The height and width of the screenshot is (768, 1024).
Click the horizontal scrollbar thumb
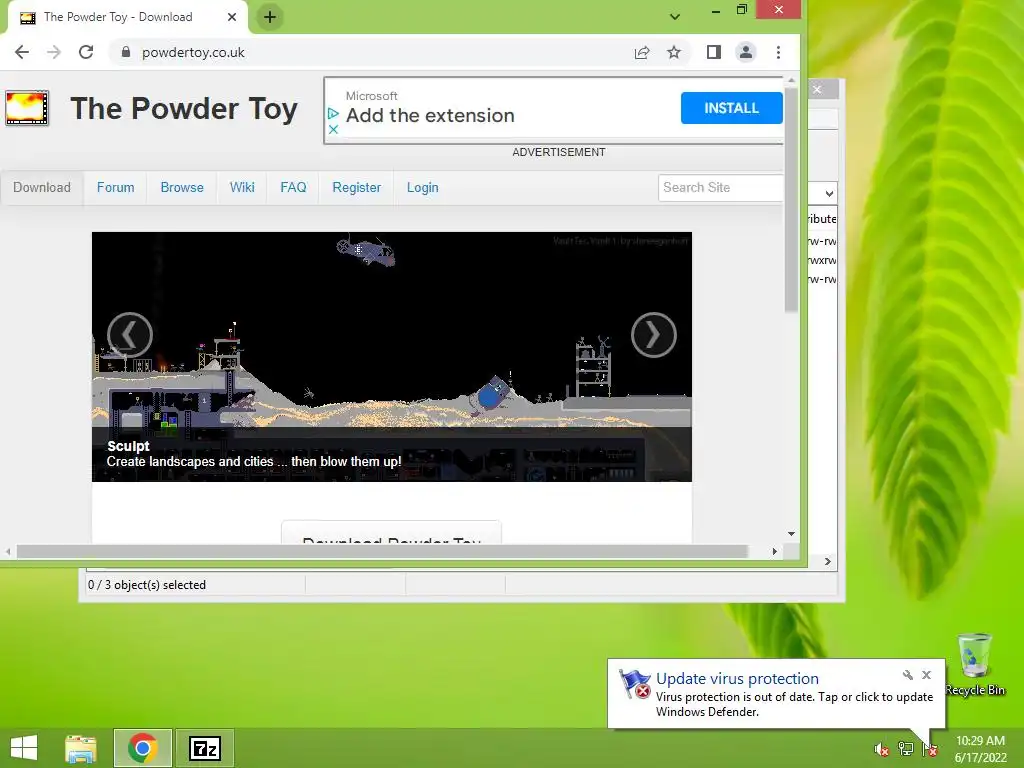pyautogui.click(x=382, y=551)
